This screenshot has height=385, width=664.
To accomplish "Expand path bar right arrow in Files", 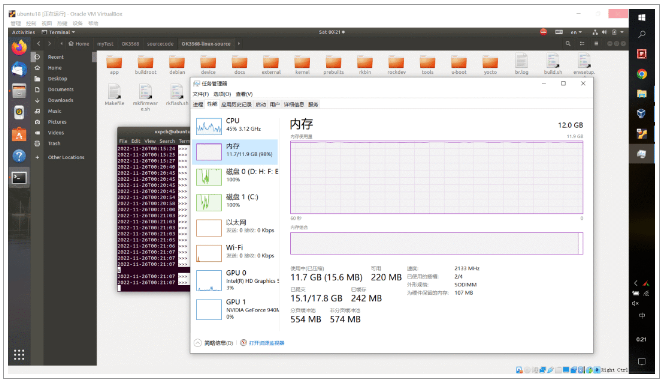I will [x=239, y=44].
